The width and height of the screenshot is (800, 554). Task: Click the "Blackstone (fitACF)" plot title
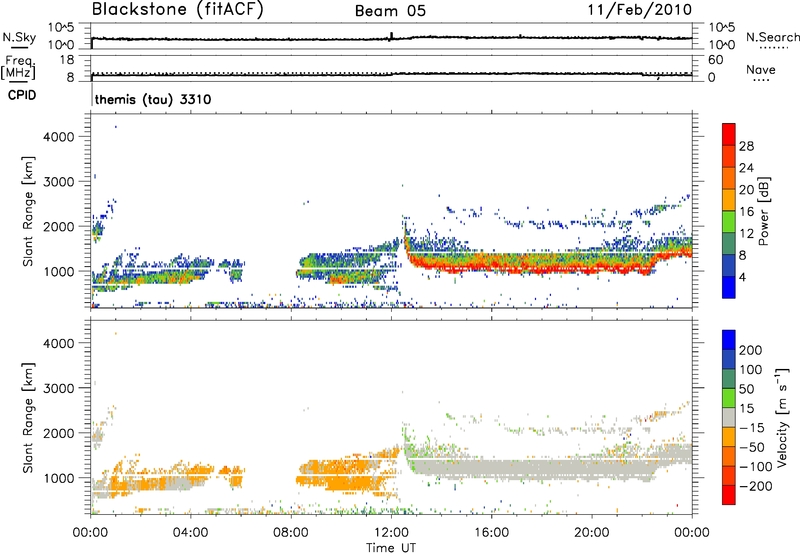click(177, 9)
